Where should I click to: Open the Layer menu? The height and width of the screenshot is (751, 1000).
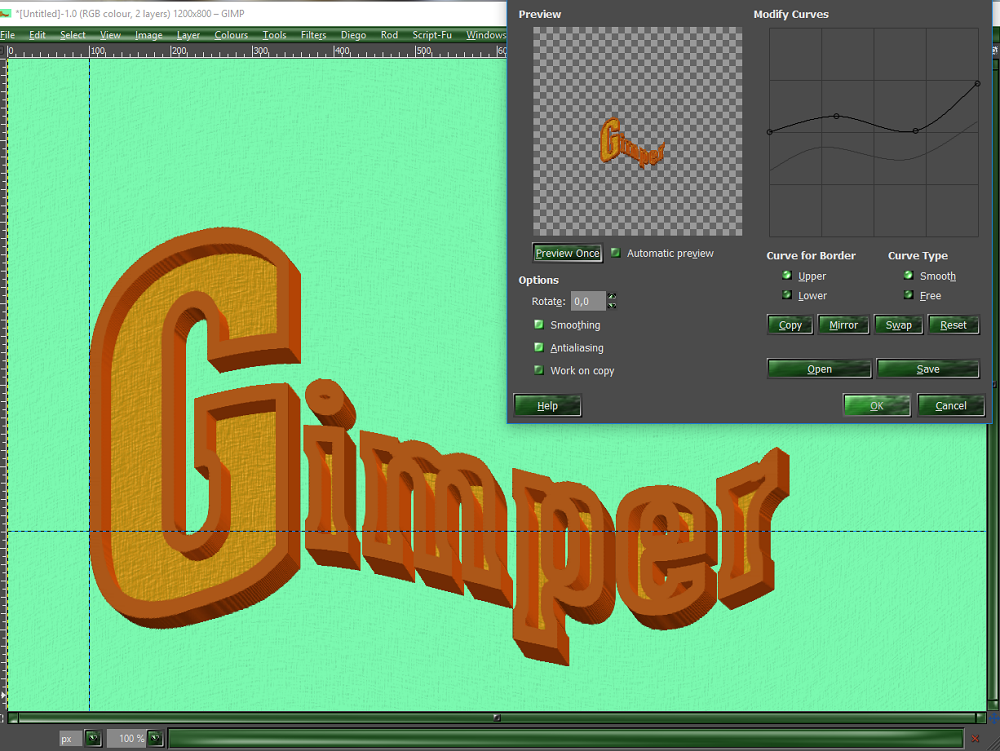point(188,35)
